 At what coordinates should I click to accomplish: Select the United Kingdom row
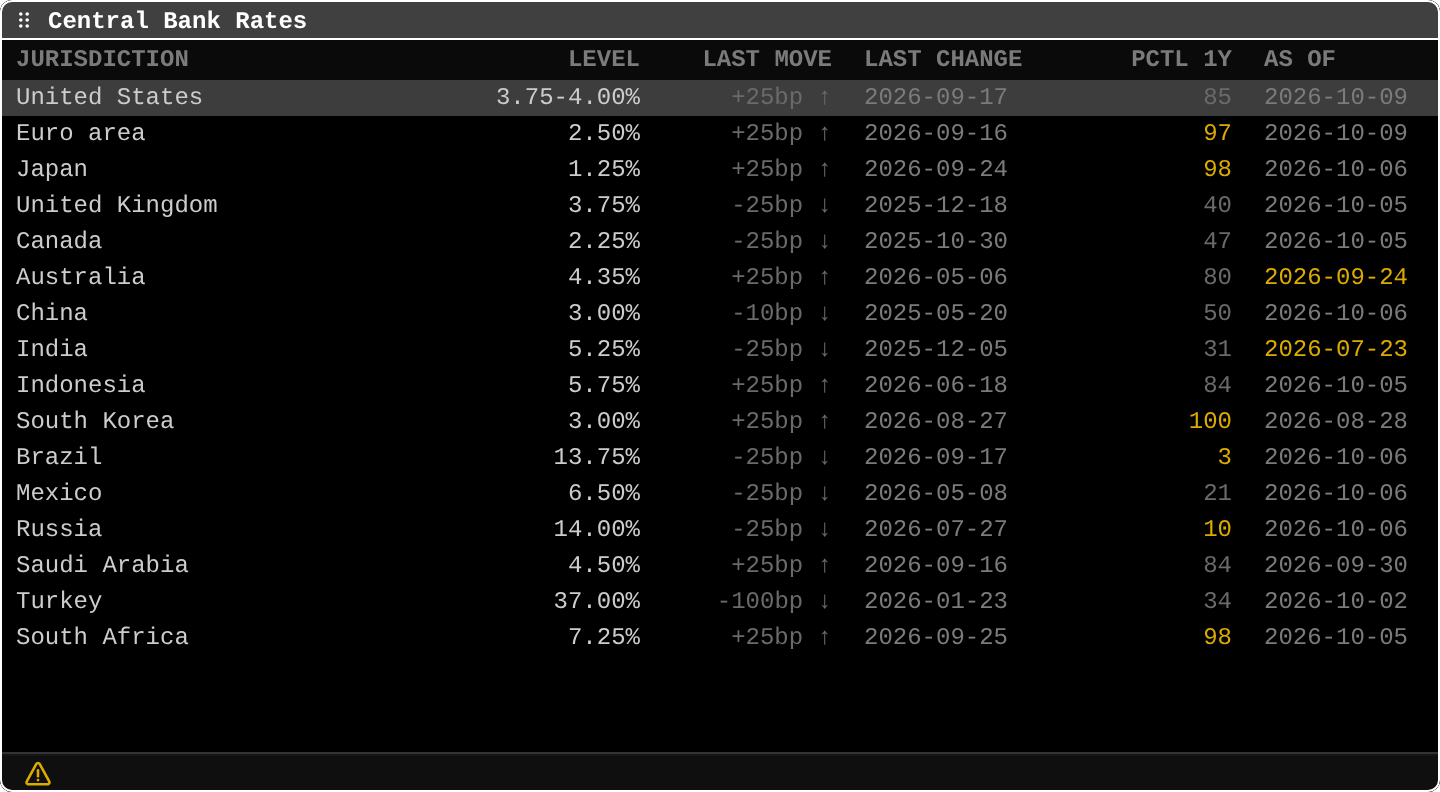coord(720,205)
